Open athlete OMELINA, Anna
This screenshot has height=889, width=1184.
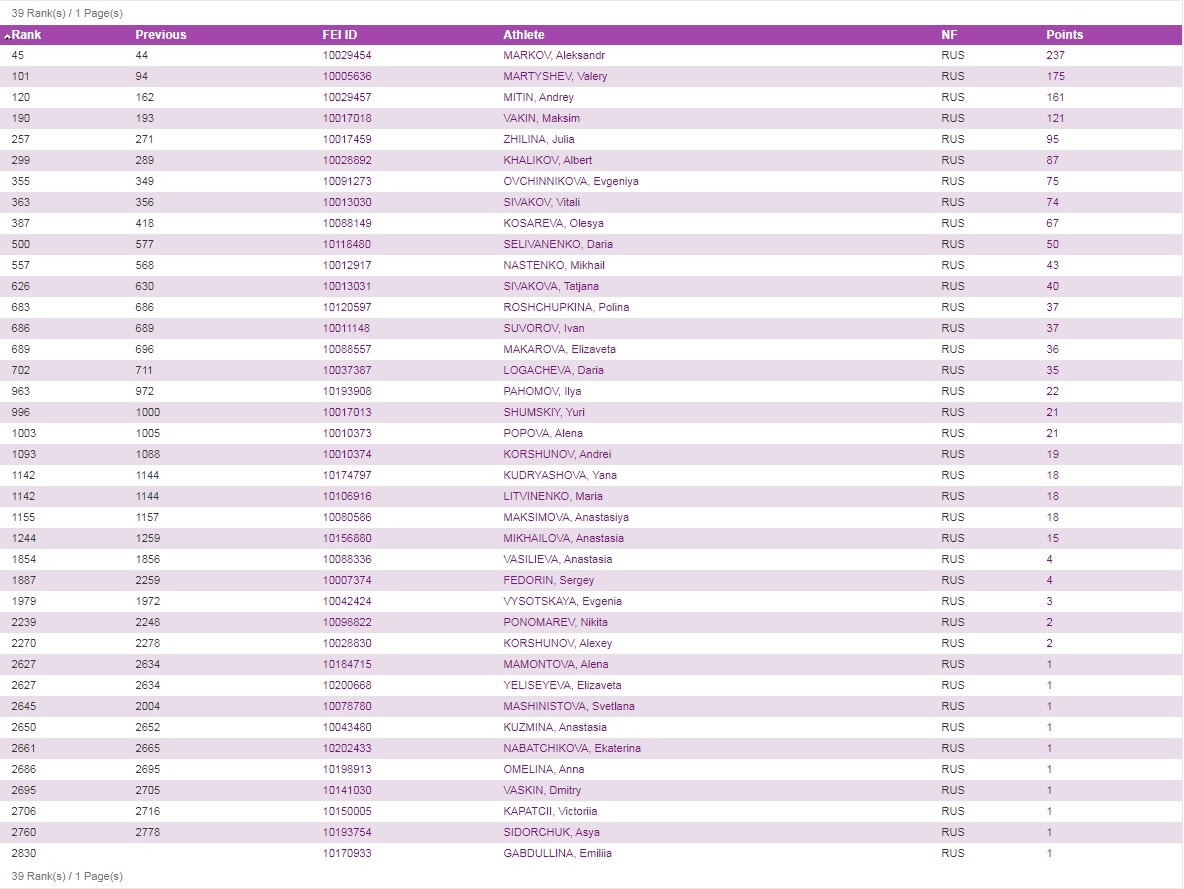click(544, 770)
